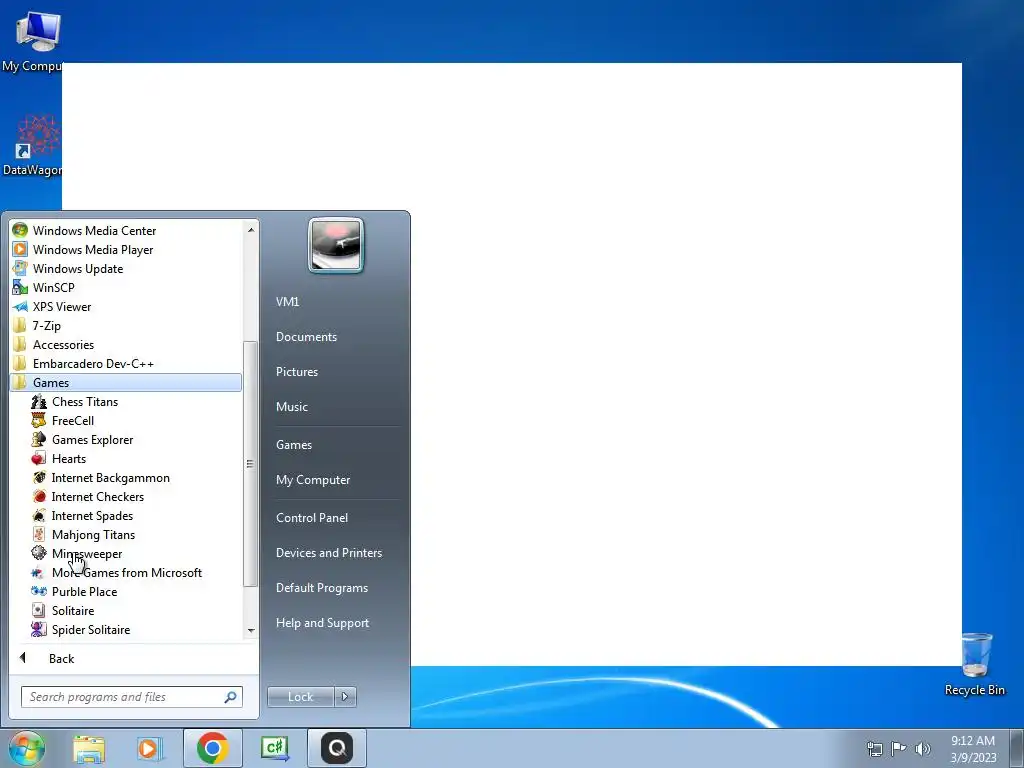This screenshot has width=1024, height=768.
Task: Open More Games from Microsoft
Action: point(125,572)
